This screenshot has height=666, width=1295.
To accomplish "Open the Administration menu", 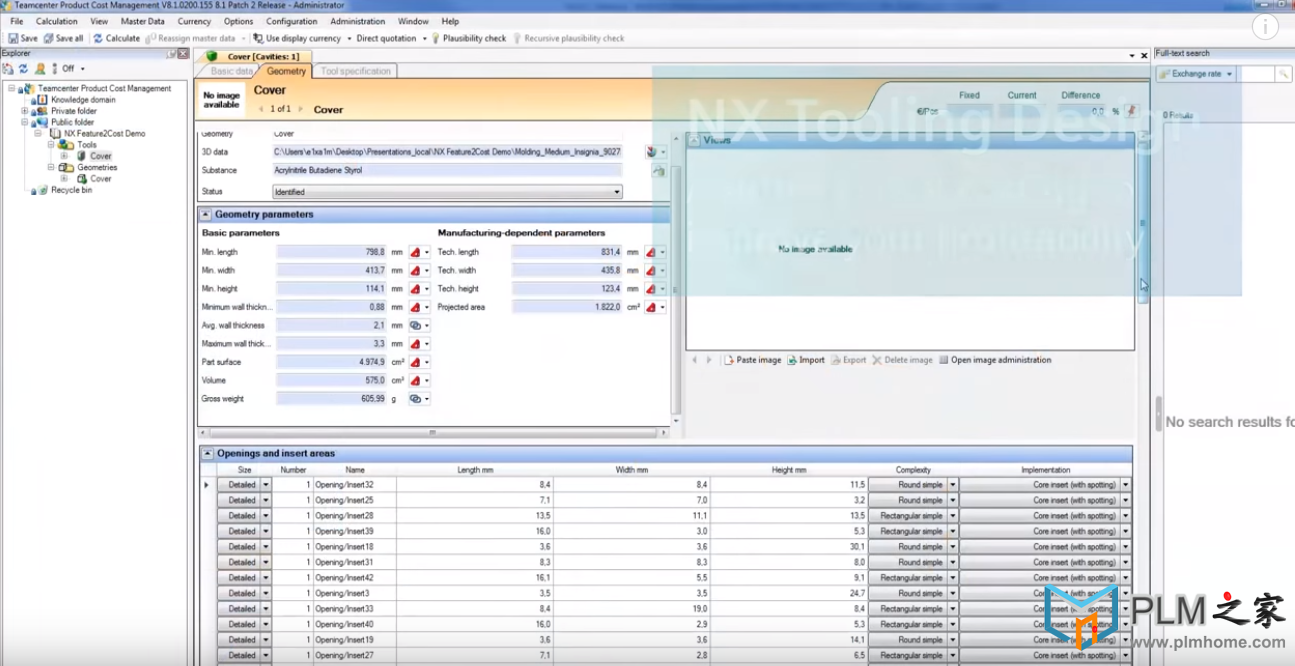I will click(357, 21).
